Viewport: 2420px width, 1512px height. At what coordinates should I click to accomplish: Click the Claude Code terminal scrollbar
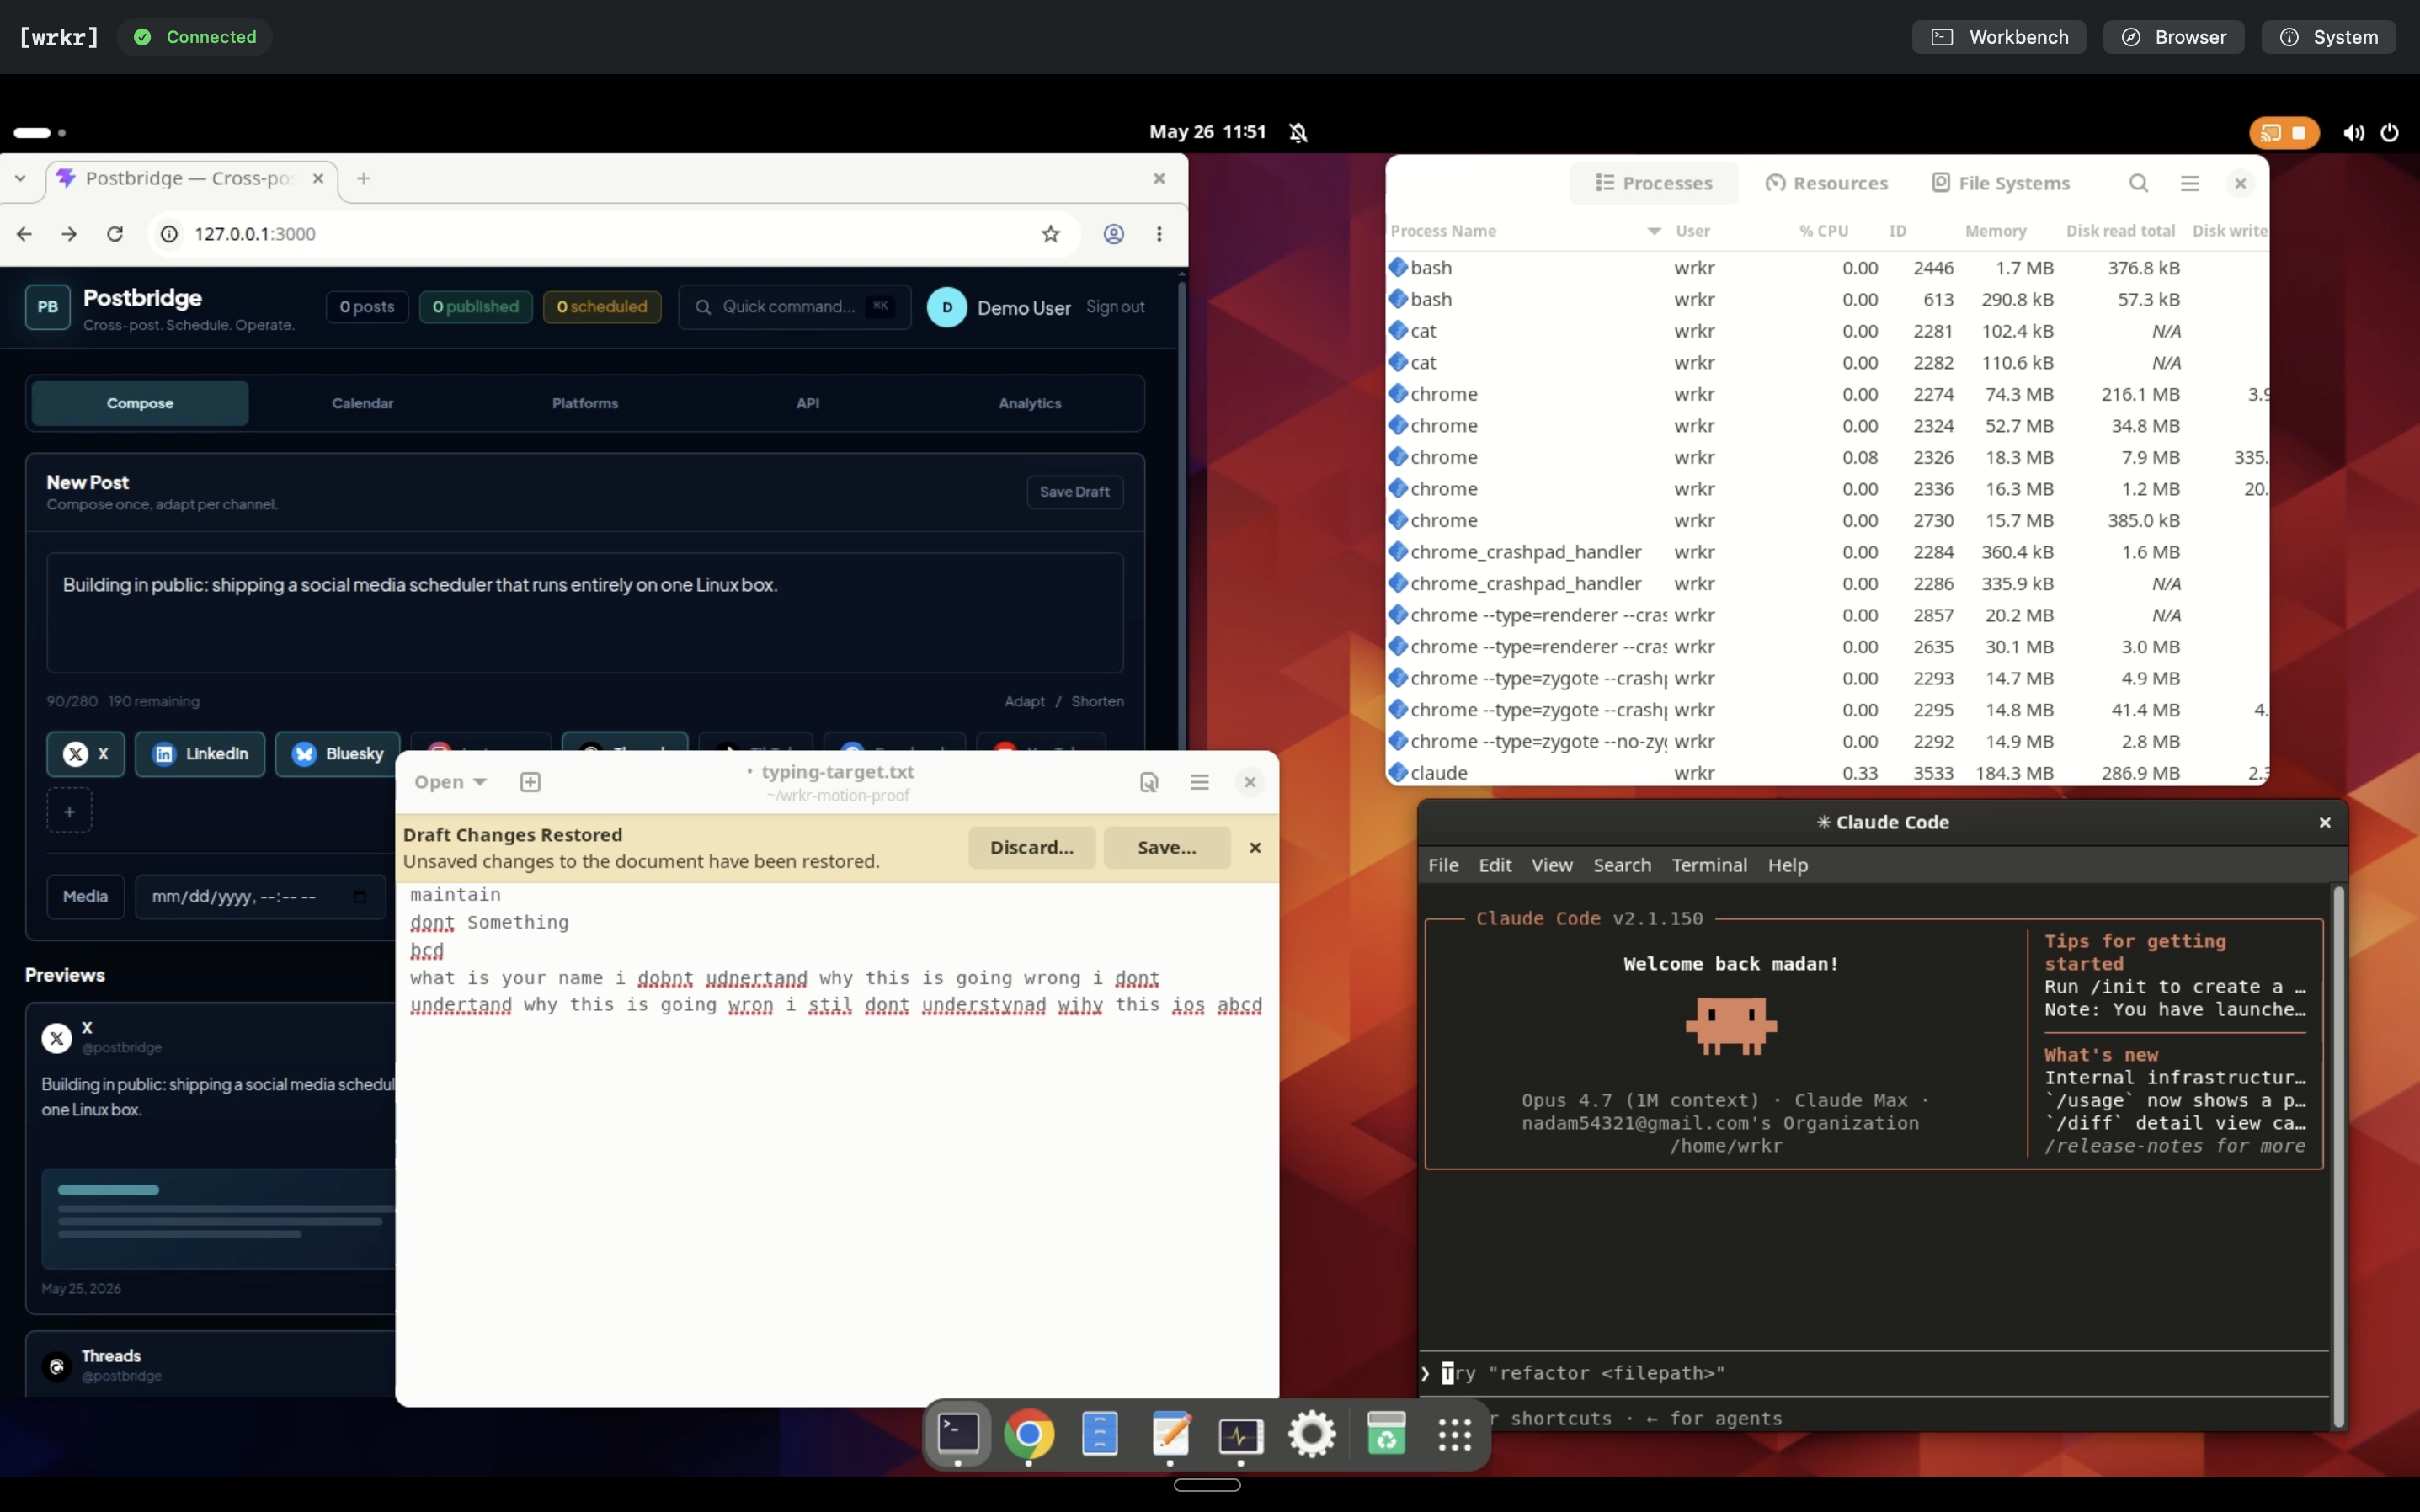pyautogui.click(x=2338, y=1156)
